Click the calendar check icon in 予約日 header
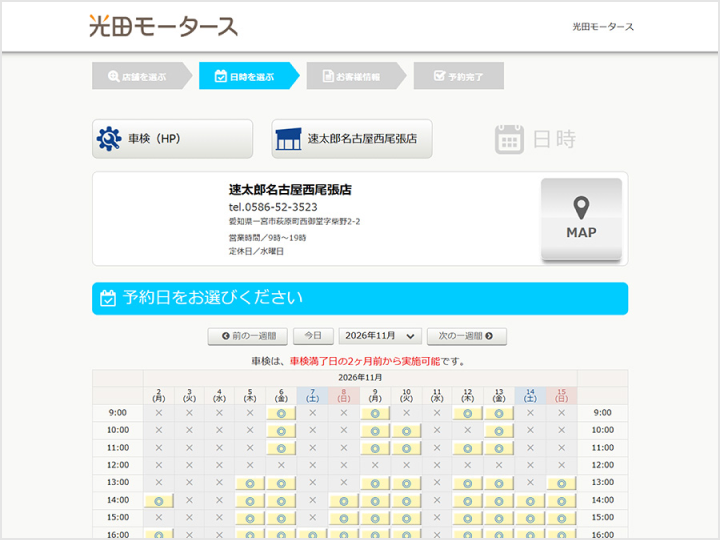The height and width of the screenshot is (540, 720). tap(108, 298)
